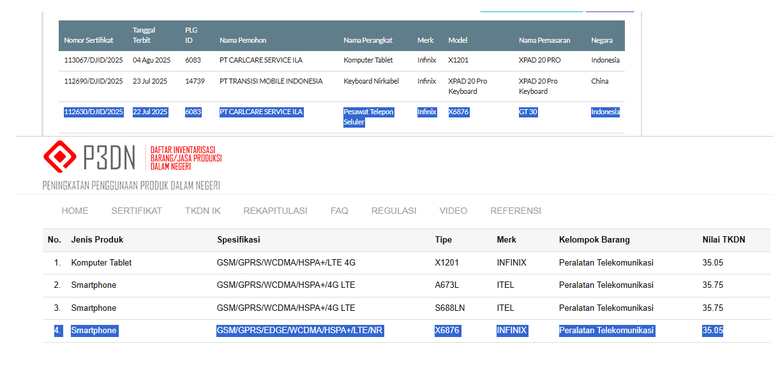Click PT TRANSISI MOBILE INDONESIA applicant
This screenshot has height=390, width=780.
coord(271,81)
